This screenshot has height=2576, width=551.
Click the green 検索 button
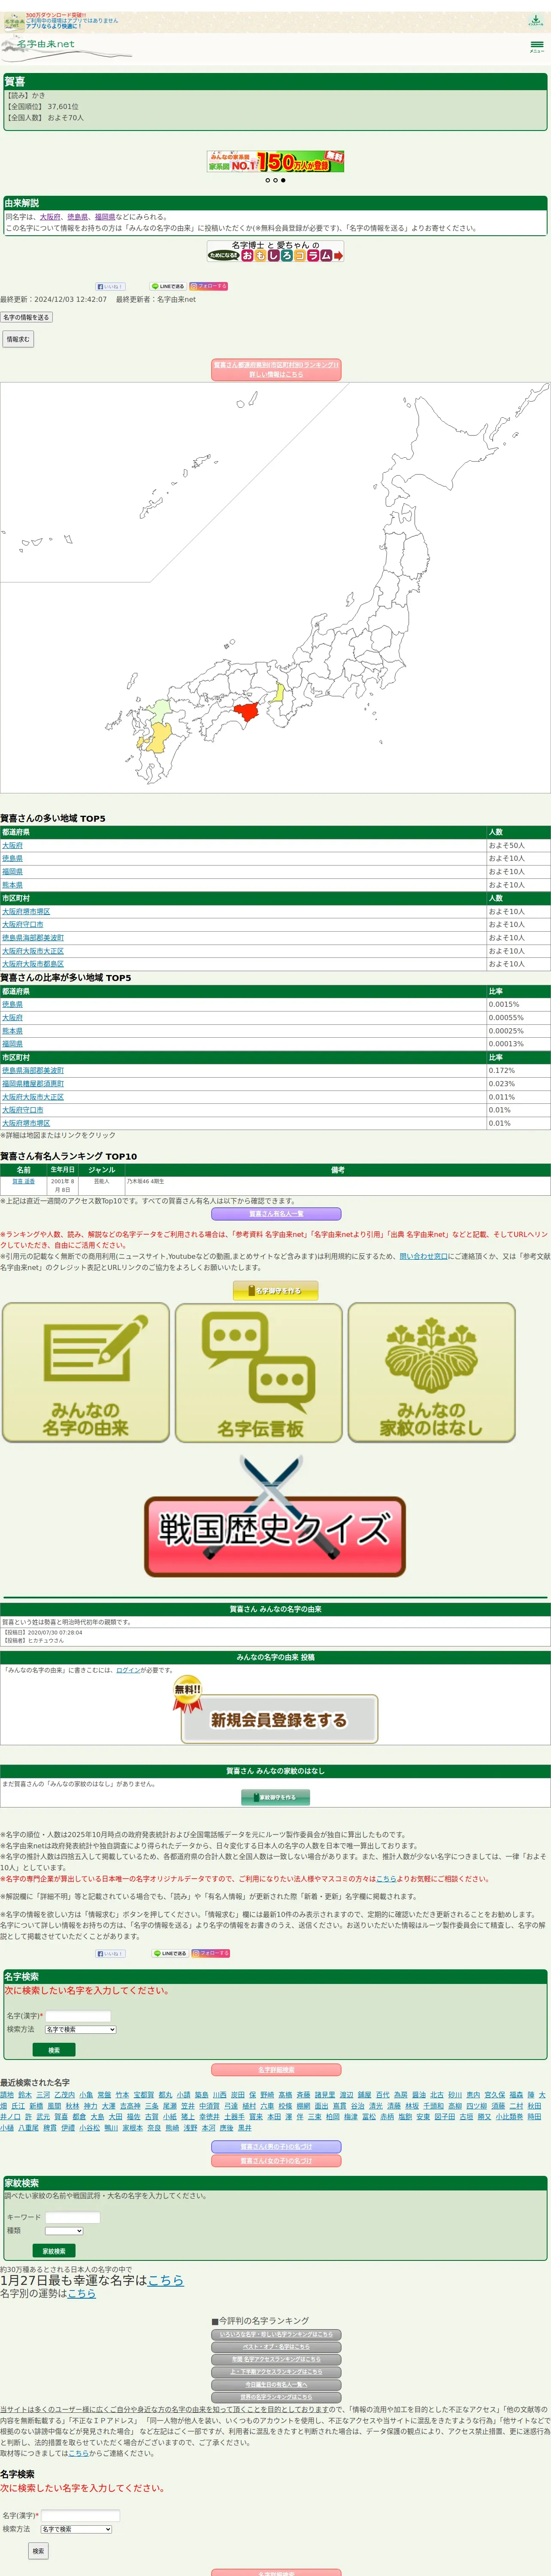(x=54, y=2050)
